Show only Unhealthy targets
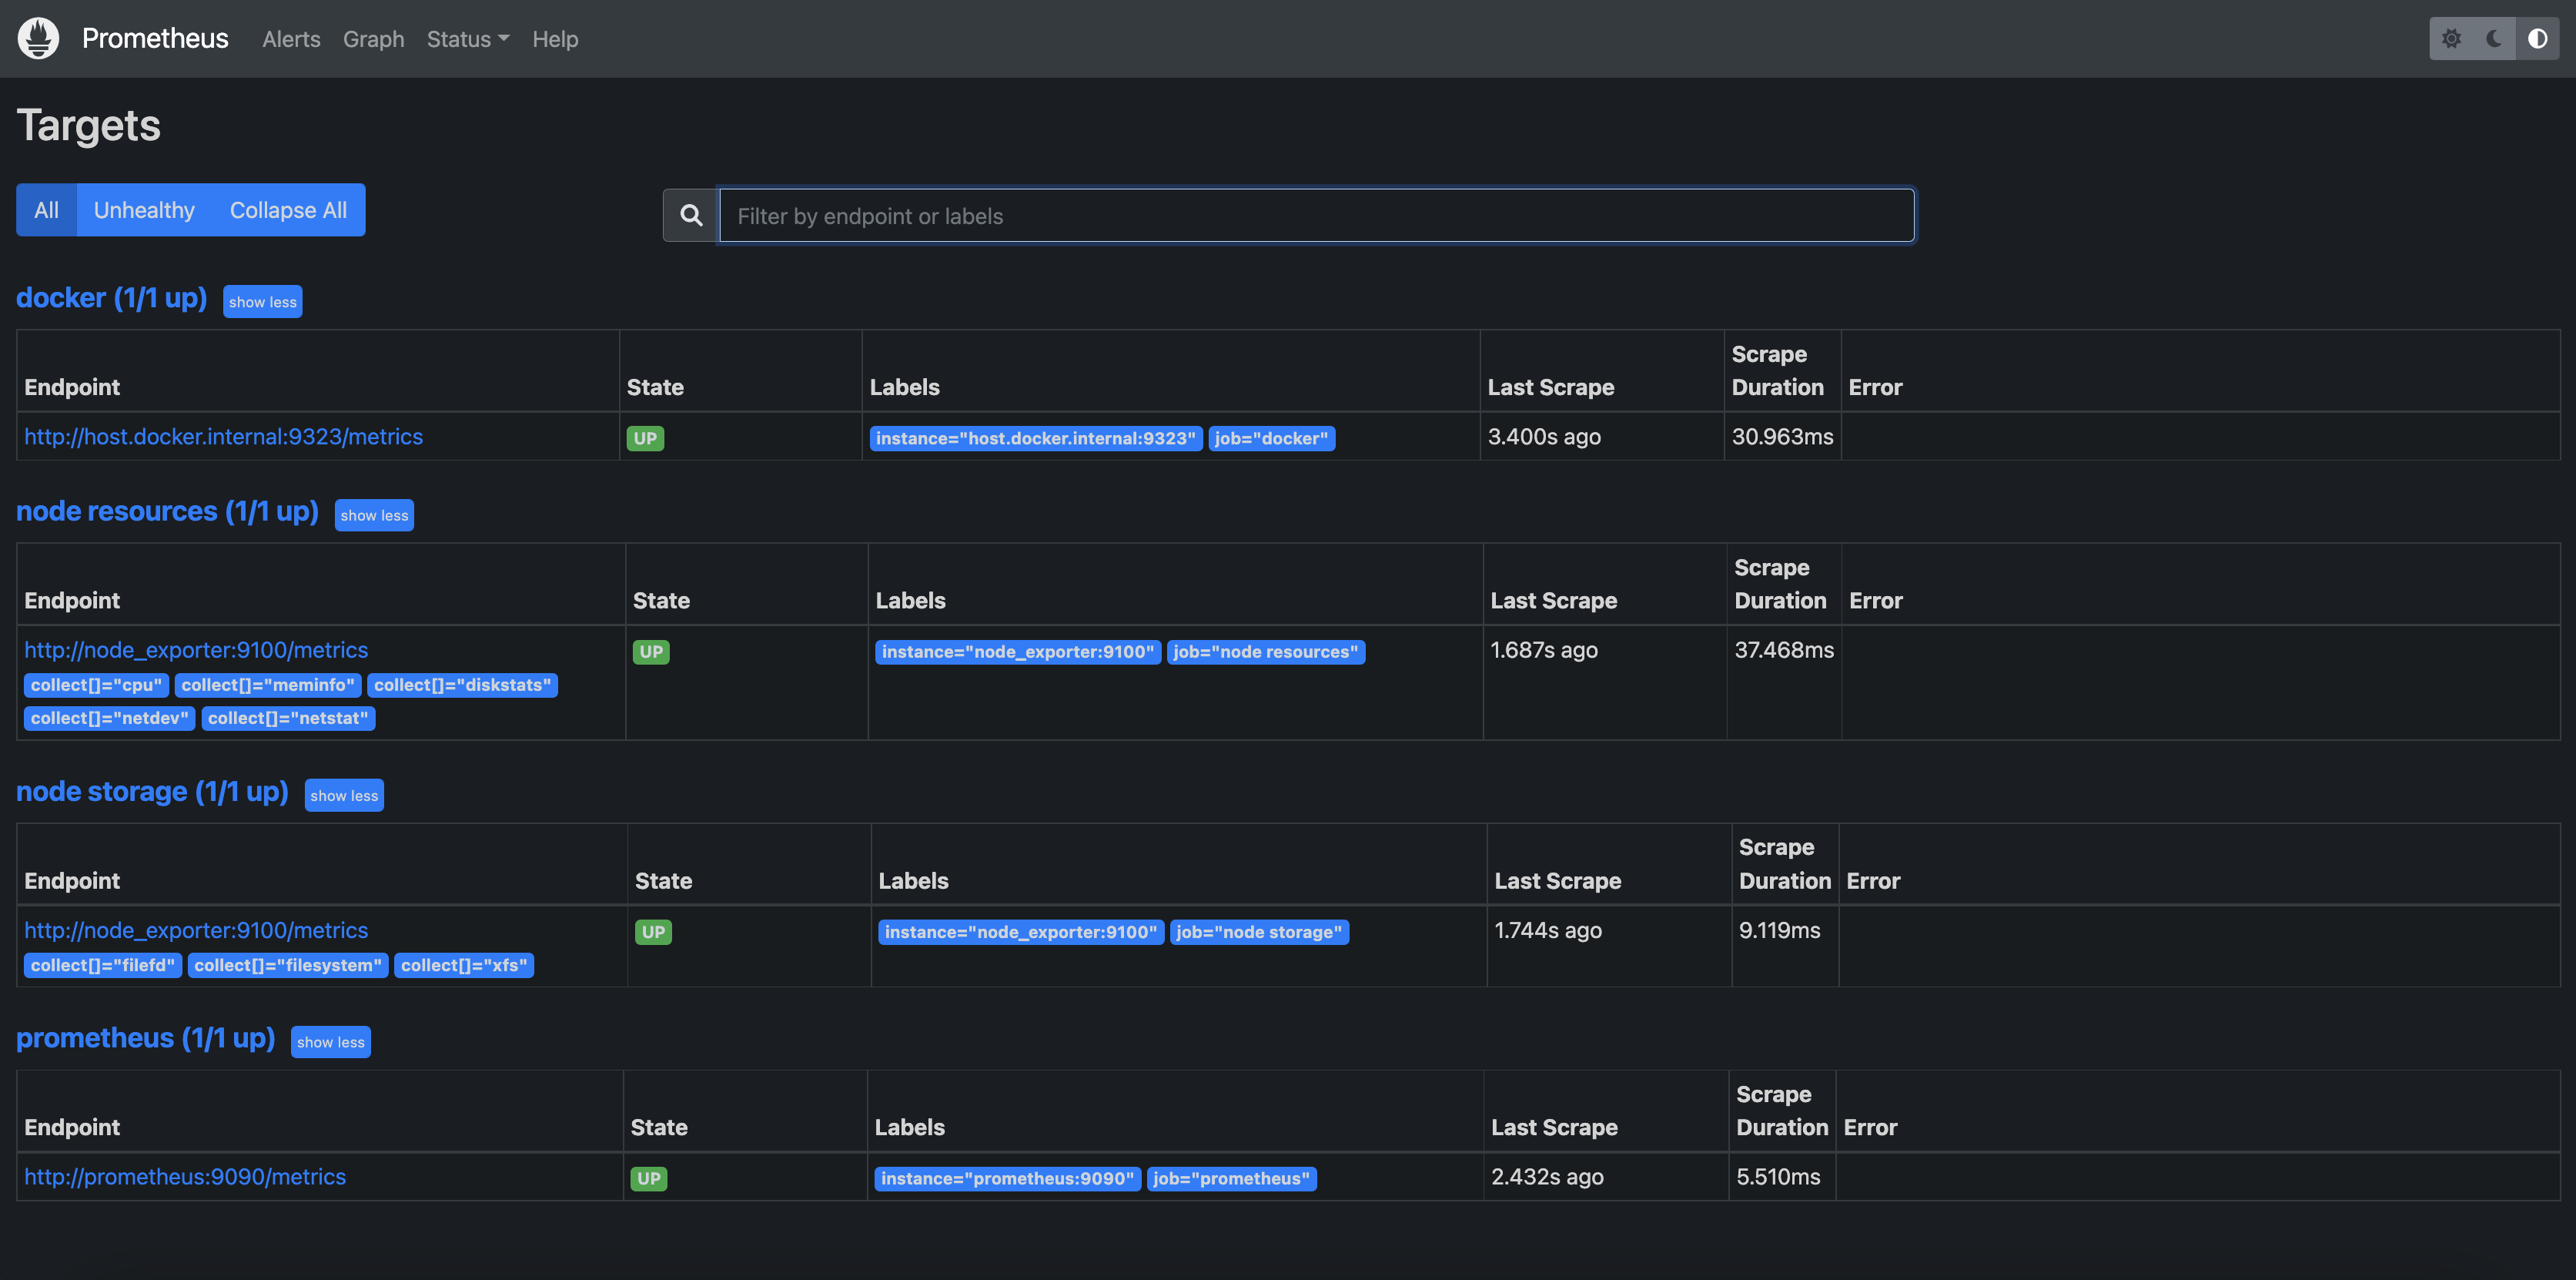Screen dimensions: 2576x1280 click(144, 210)
